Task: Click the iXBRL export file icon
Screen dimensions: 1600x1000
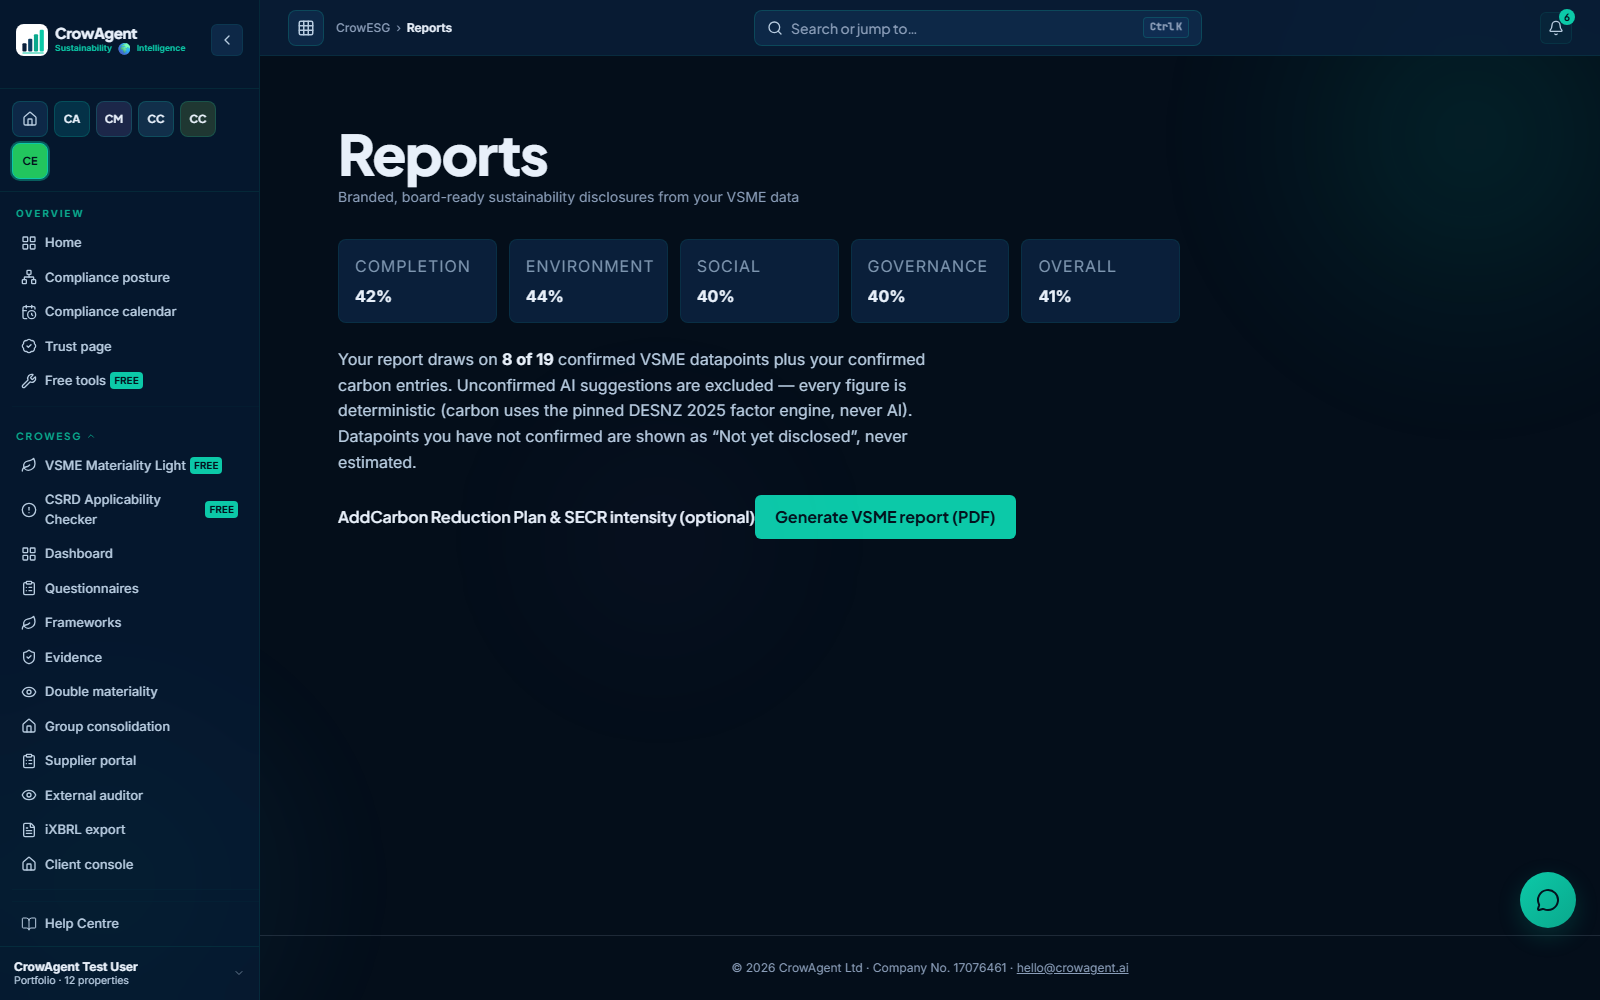Action: pyautogui.click(x=29, y=830)
